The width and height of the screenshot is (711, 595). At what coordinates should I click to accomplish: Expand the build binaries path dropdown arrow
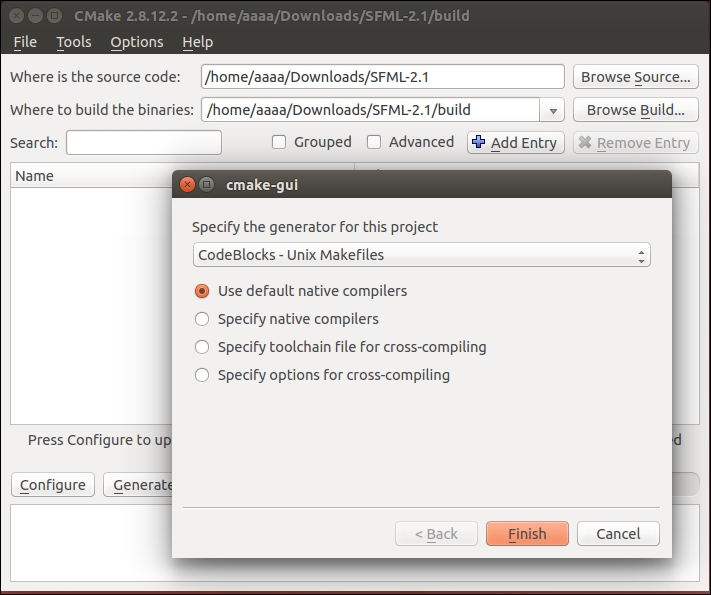pos(552,110)
